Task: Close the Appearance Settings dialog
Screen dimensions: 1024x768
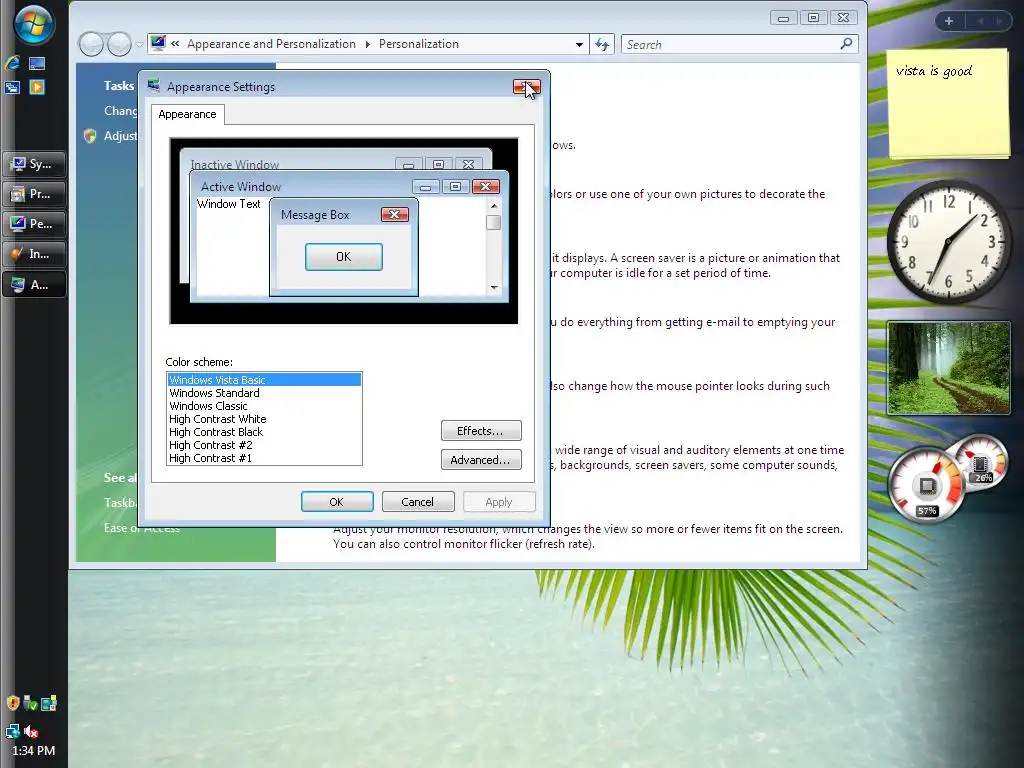Action: coord(526,87)
